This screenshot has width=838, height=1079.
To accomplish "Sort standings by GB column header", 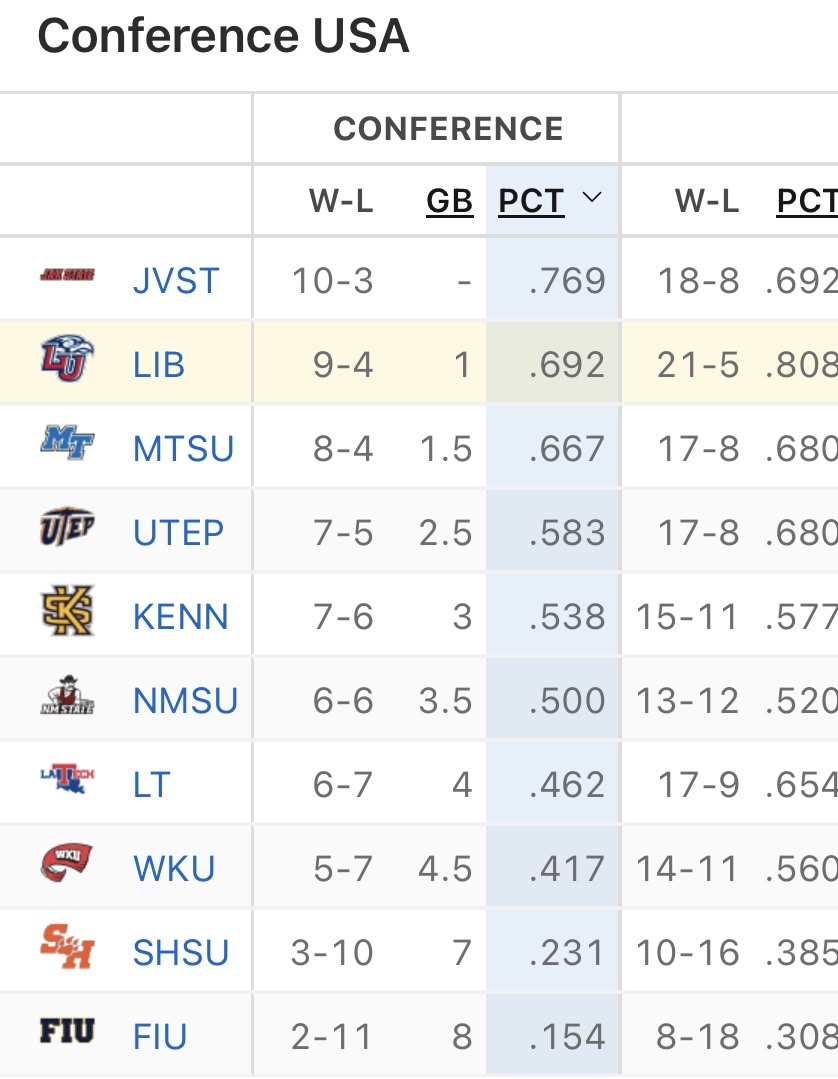I will 449,201.
